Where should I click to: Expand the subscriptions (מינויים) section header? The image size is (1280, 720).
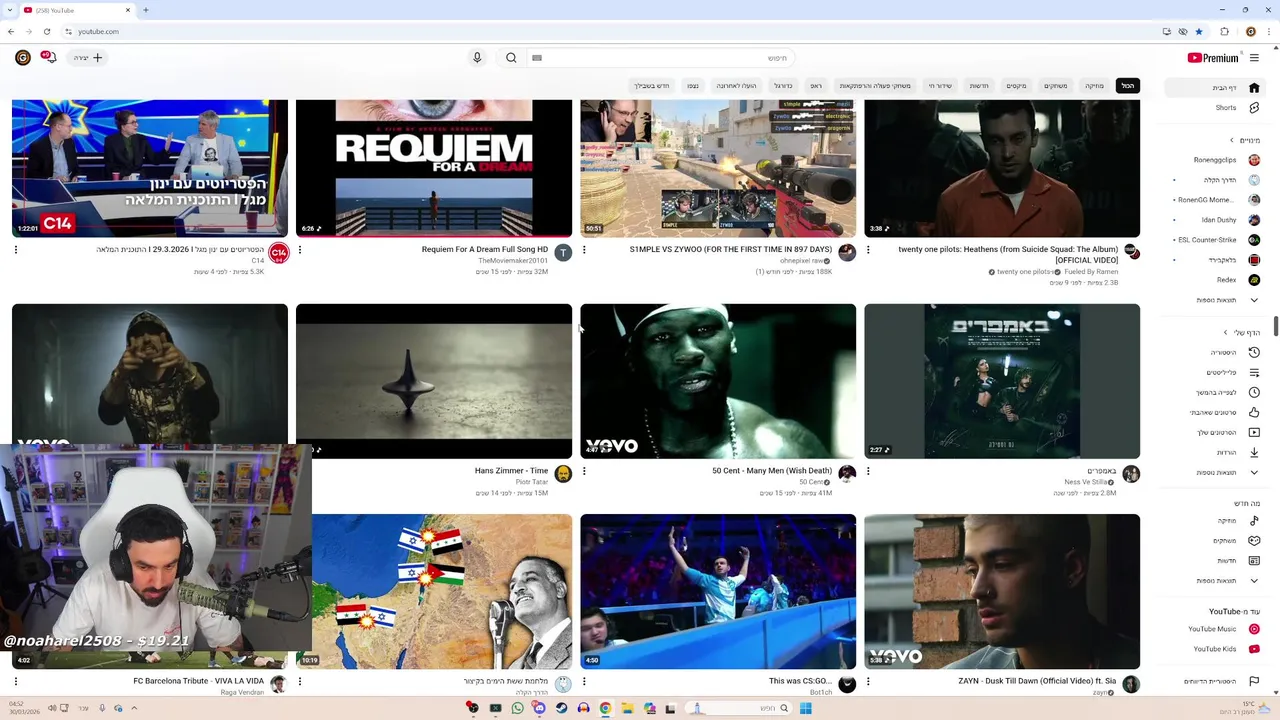click(1245, 140)
